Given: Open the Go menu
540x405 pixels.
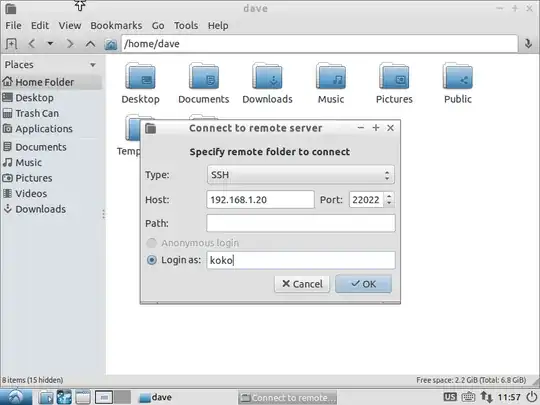Looking at the screenshot, I should tap(158, 25).
